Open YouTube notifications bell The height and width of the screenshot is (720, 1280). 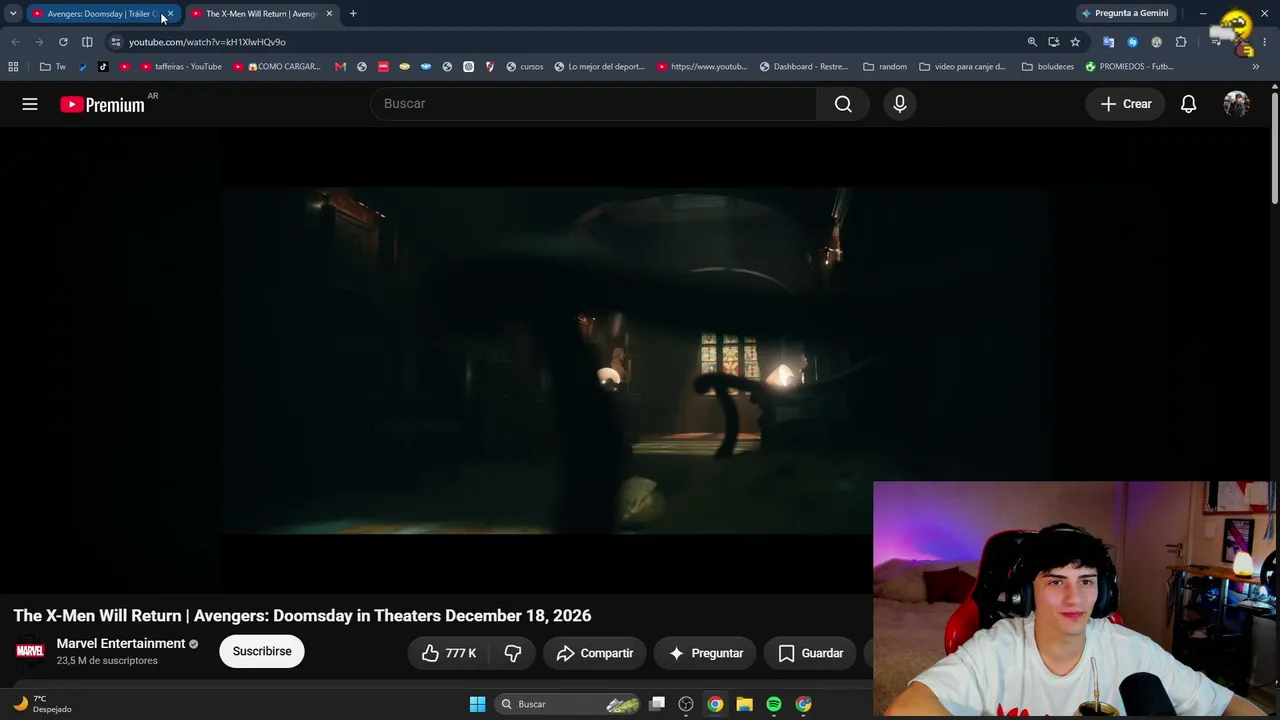[1188, 104]
